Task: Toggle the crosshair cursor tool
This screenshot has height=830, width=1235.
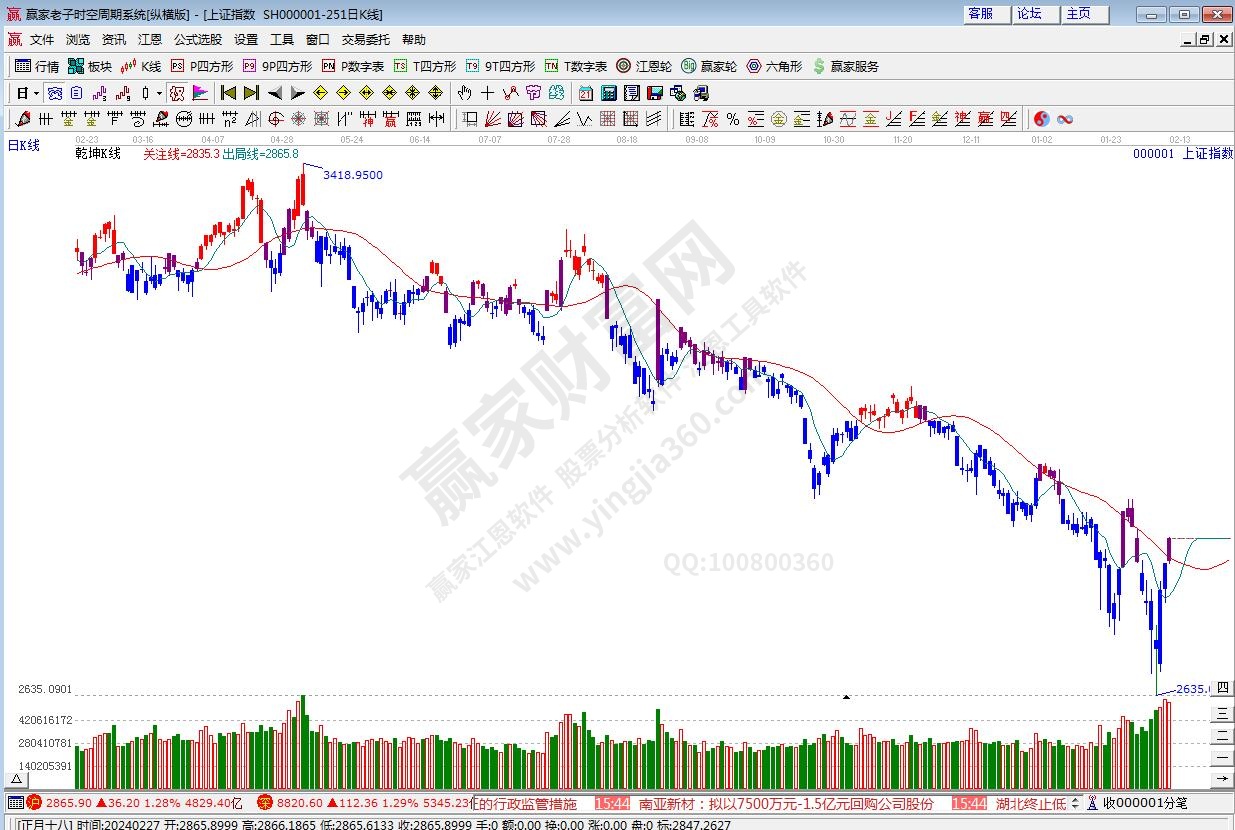Action: click(x=487, y=93)
